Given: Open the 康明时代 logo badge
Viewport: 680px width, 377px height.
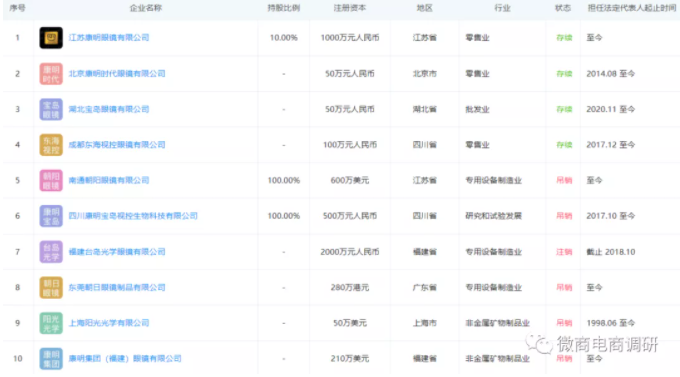Looking at the screenshot, I should pyautogui.click(x=51, y=74).
